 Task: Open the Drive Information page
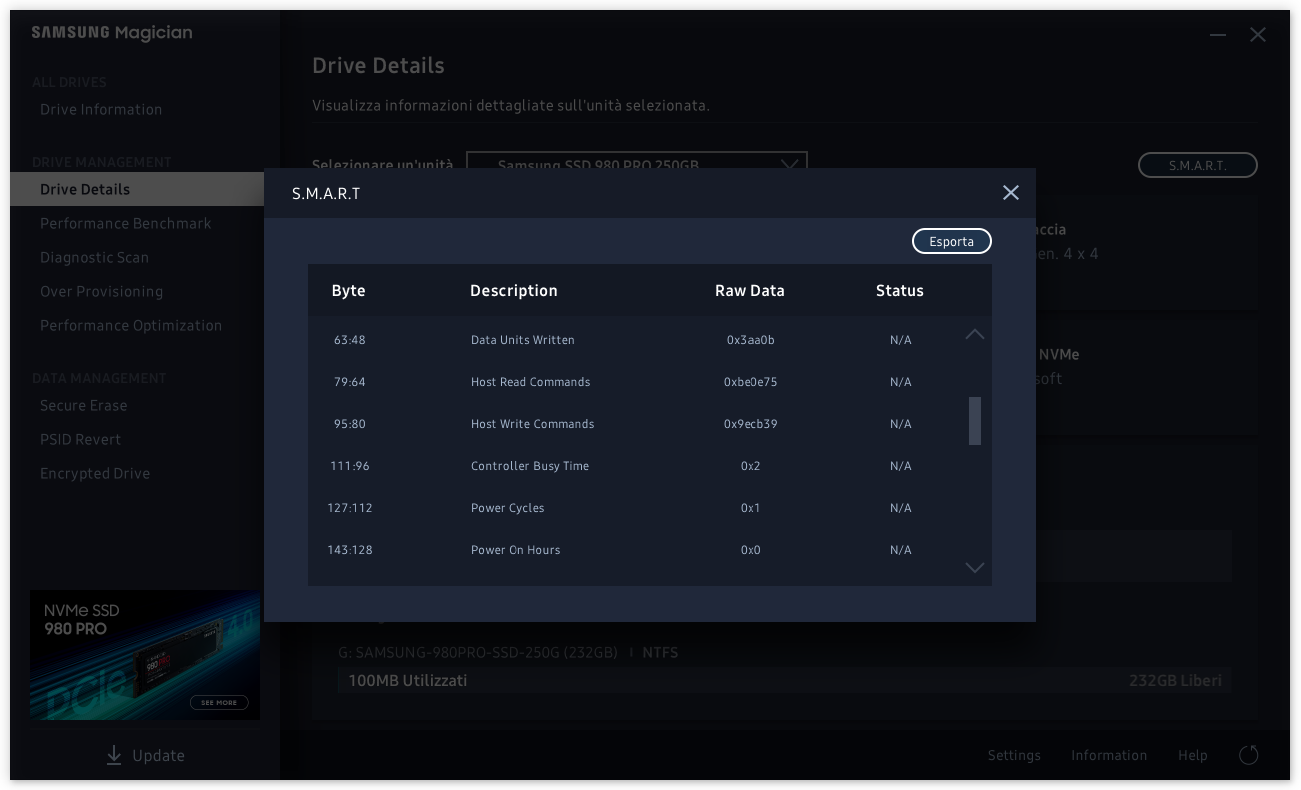click(101, 110)
